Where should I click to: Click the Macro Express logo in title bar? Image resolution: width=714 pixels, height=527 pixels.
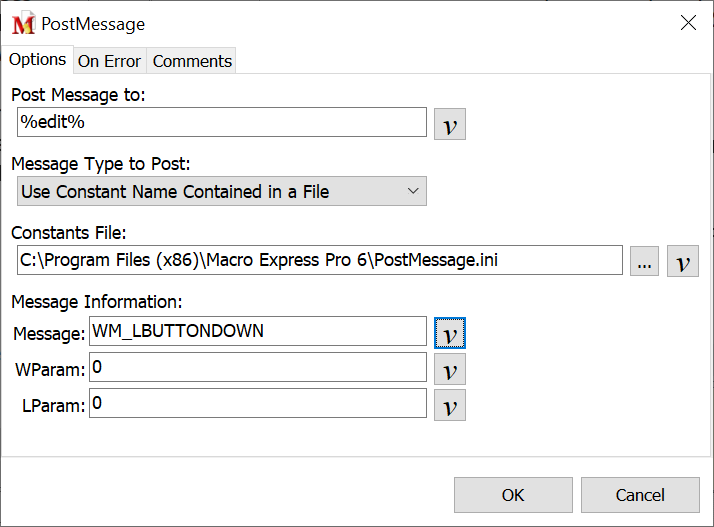coord(24,24)
